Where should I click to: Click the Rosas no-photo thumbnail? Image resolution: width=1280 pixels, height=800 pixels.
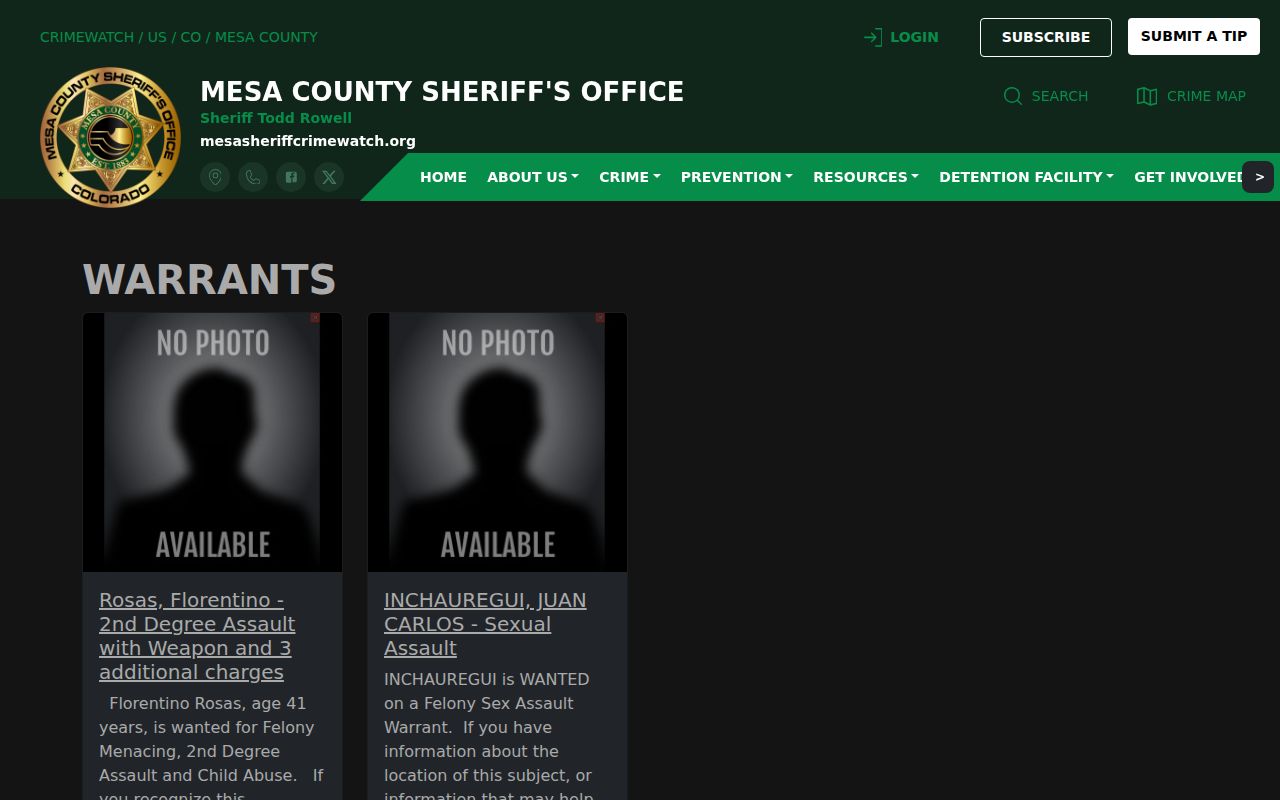pos(212,442)
